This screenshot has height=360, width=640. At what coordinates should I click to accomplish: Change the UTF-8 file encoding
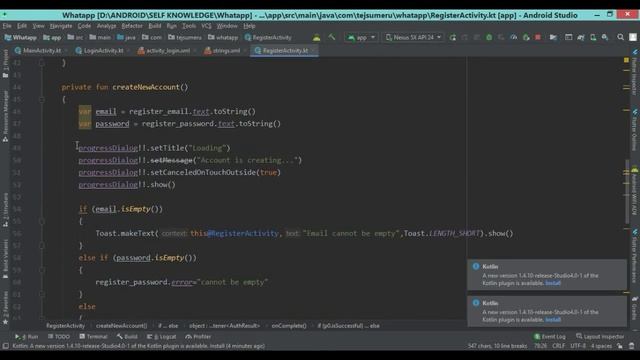coord(578,346)
